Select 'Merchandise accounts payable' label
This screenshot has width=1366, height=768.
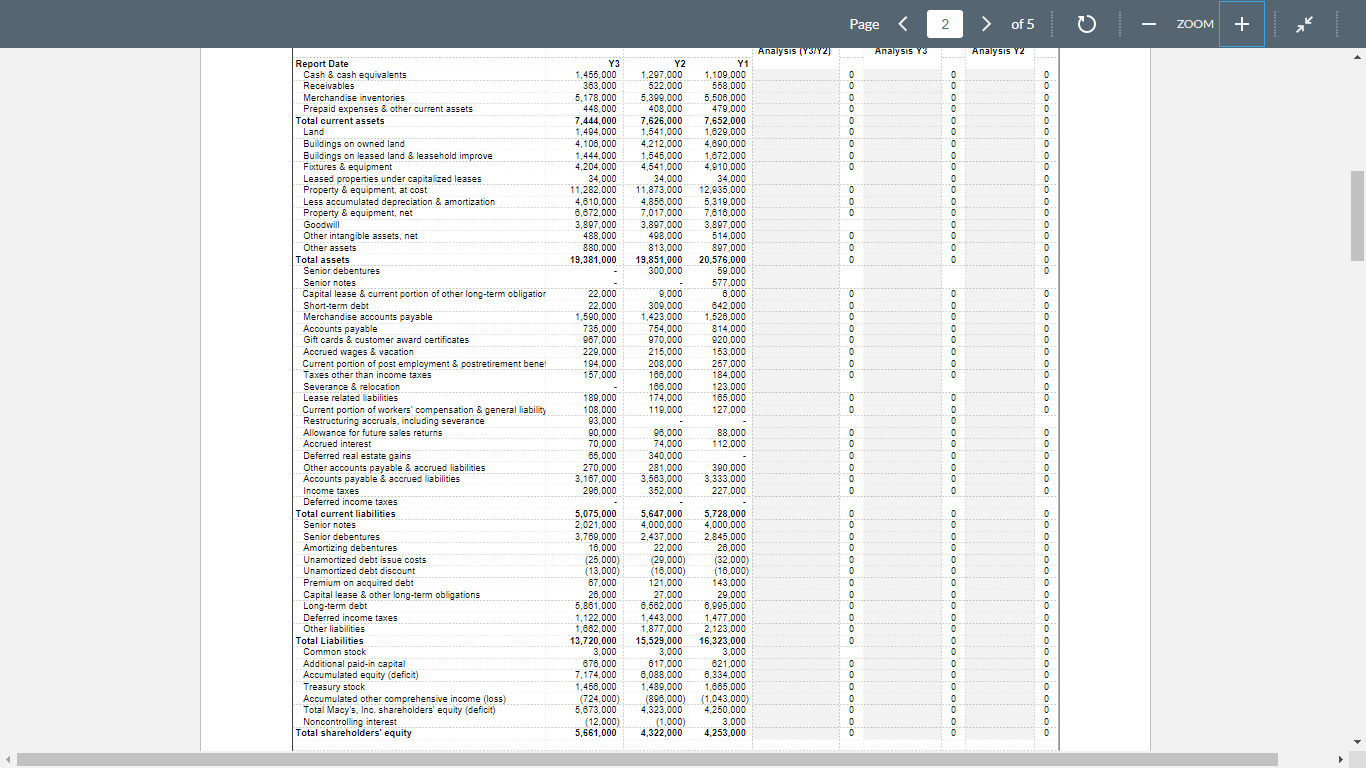(368, 317)
